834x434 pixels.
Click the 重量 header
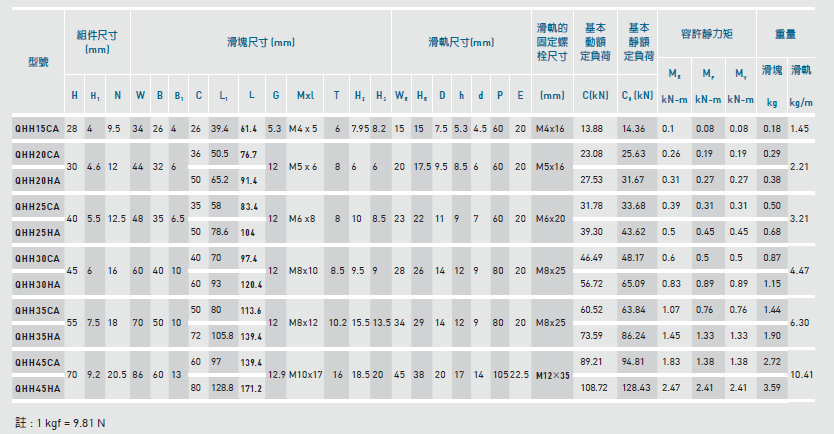click(x=785, y=34)
